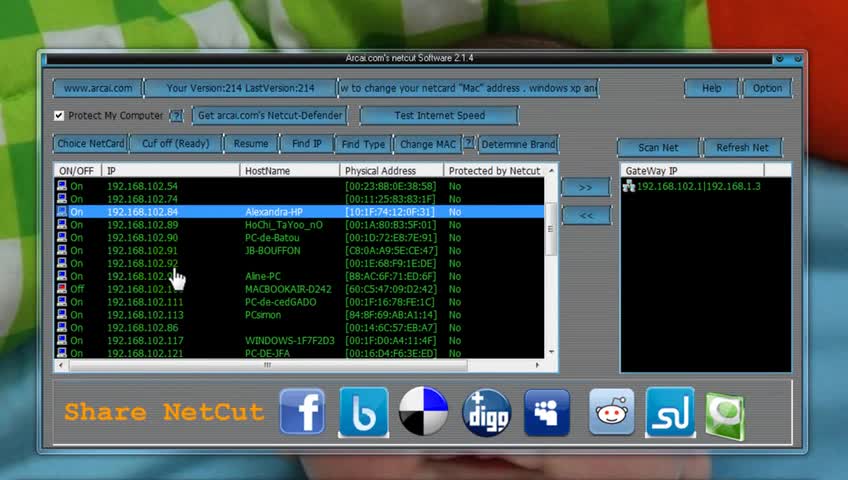Select MAC address [00:14:6C:57:EB:A7]
848x480 pixels.
(x=390, y=327)
